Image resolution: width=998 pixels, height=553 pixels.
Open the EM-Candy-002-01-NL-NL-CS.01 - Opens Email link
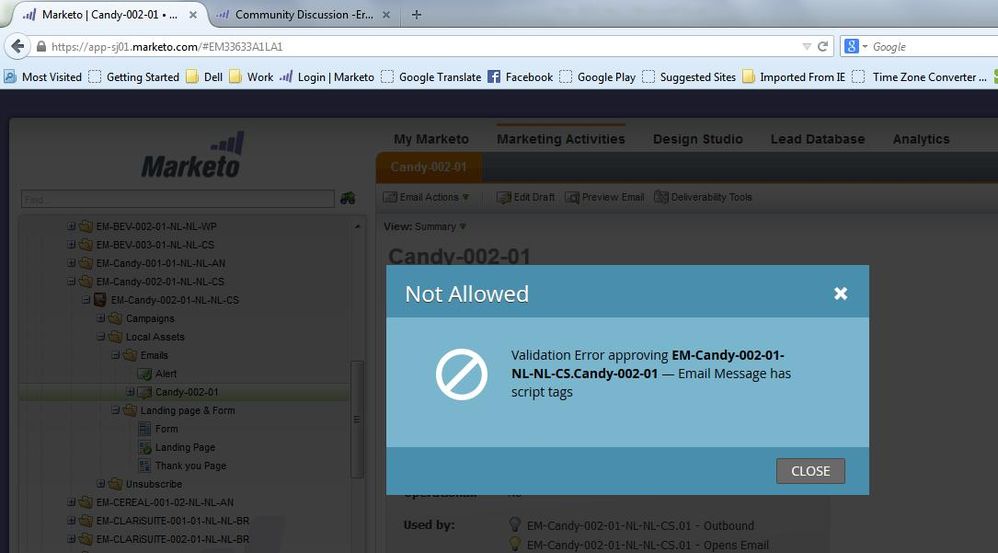[x=647, y=545]
